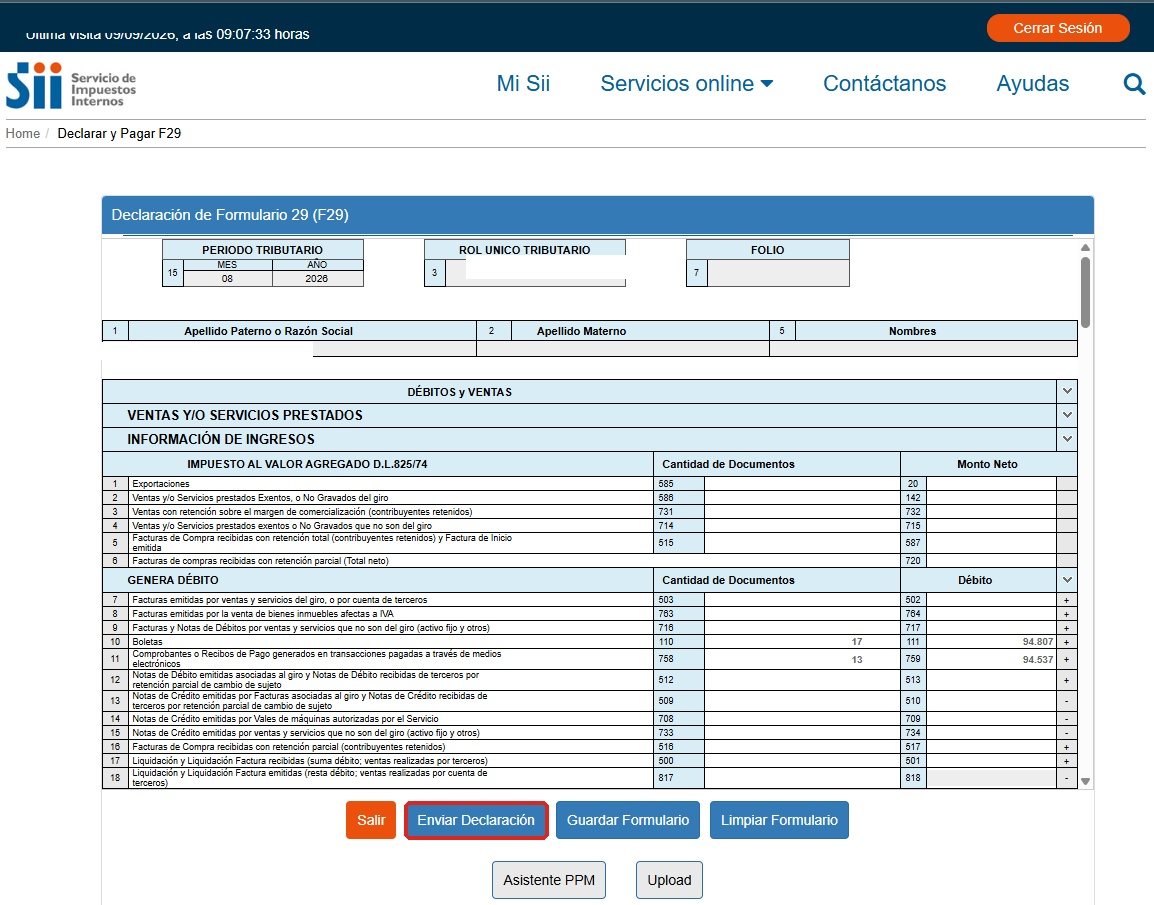Click the Nombres input field
1154x905 pixels.
(924, 349)
